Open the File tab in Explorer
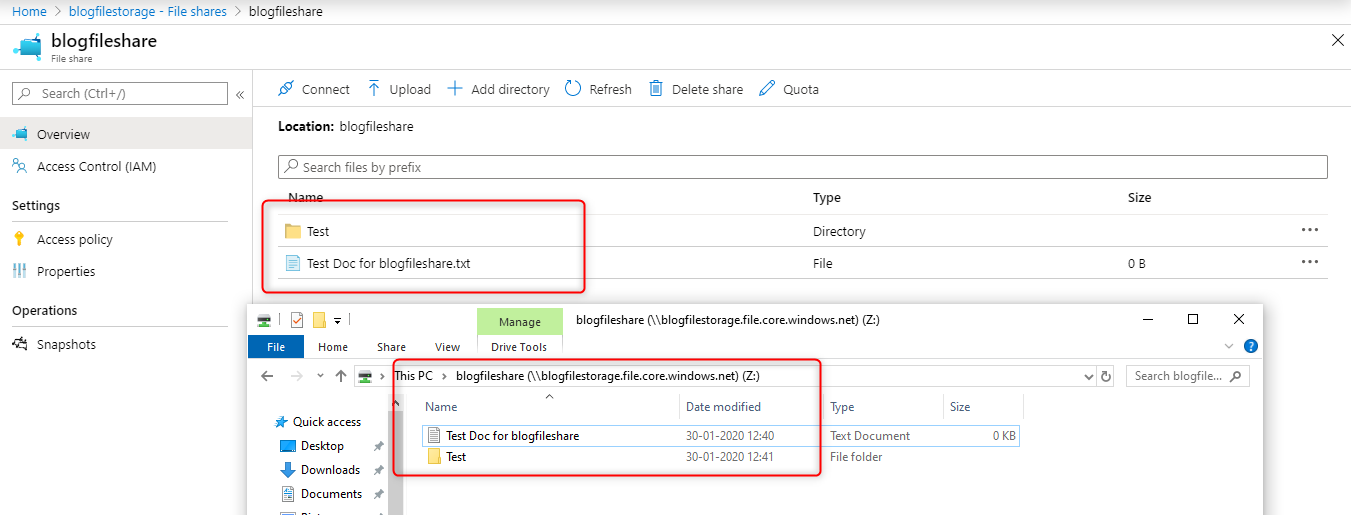Screen dimensions: 1351x515 click(276, 347)
